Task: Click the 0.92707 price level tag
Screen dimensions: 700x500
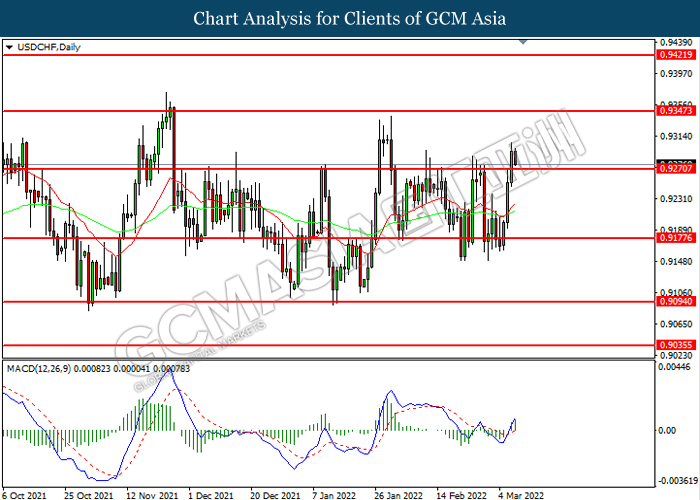Action: [676, 168]
